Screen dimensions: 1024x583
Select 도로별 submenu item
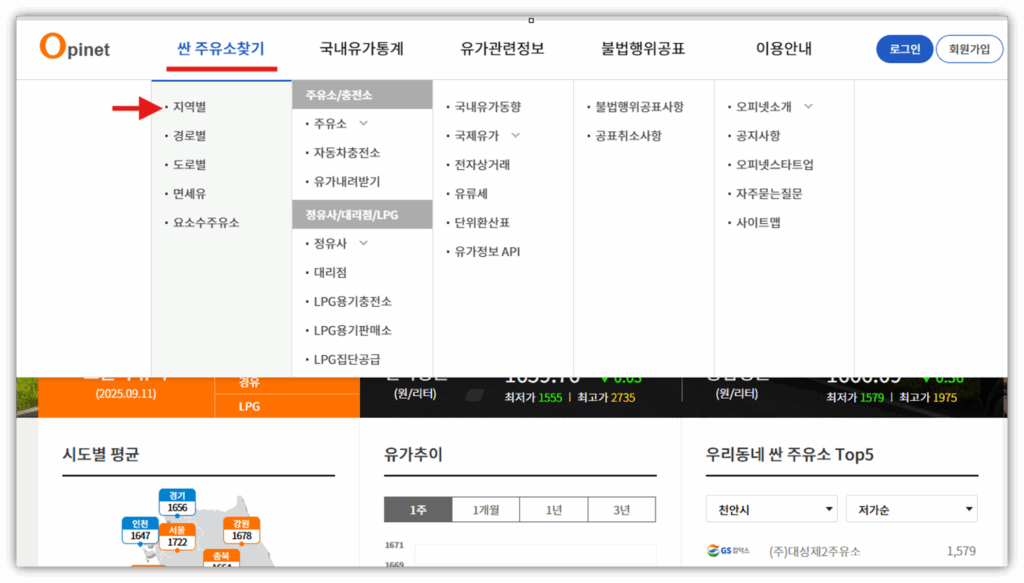pyautogui.click(x=189, y=165)
